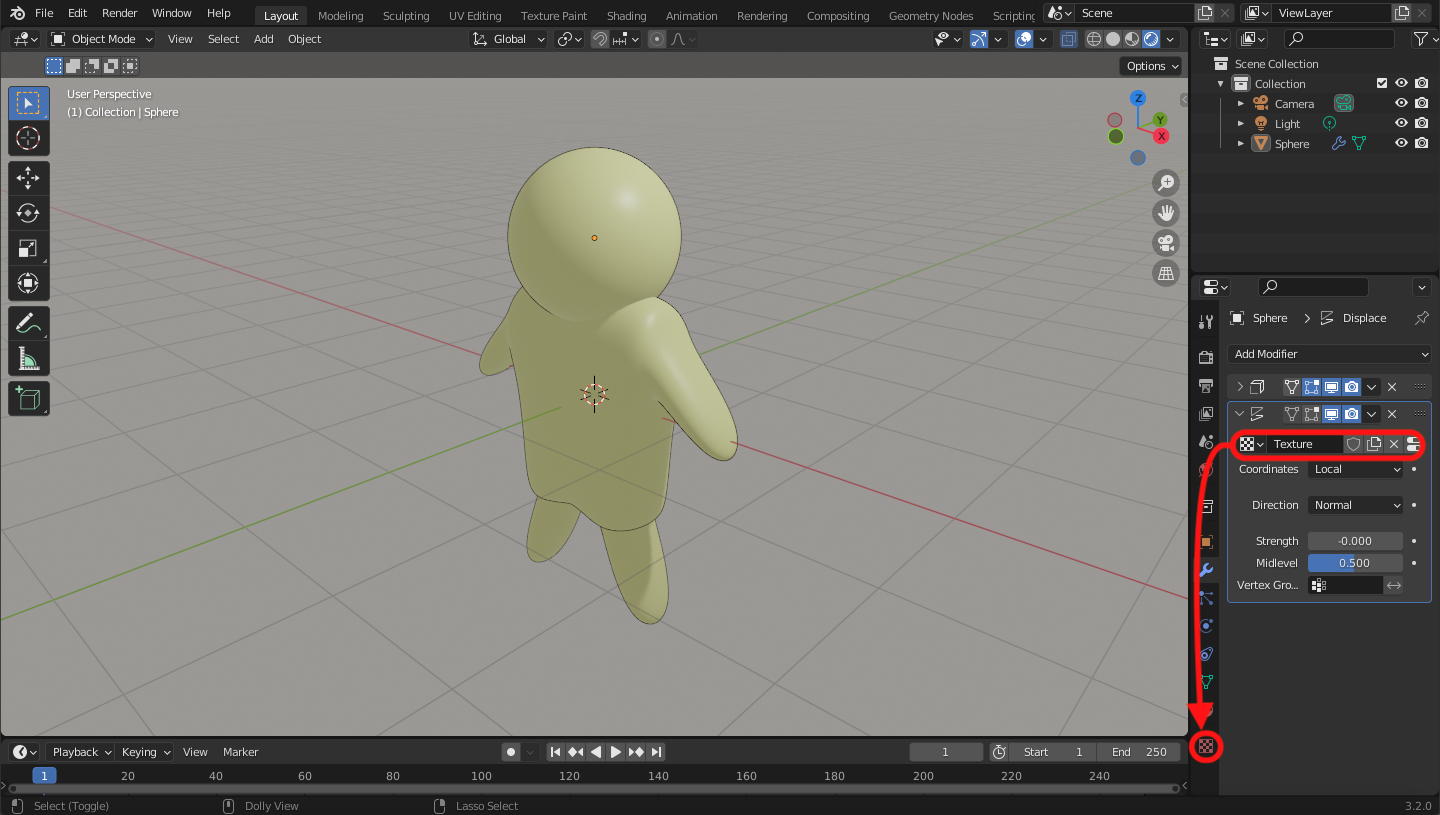Select the Measure tool
The width and height of the screenshot is (1440, 815).
(x=29, y=358)
